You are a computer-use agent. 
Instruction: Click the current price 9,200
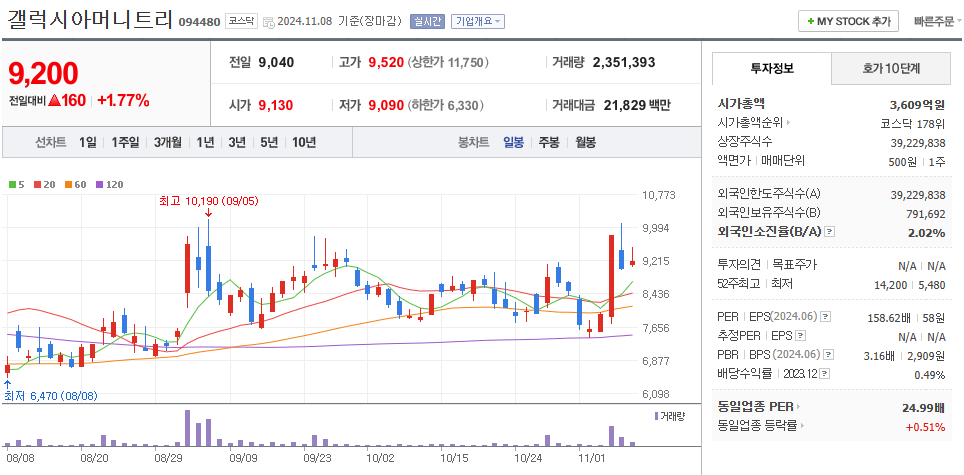43,74
